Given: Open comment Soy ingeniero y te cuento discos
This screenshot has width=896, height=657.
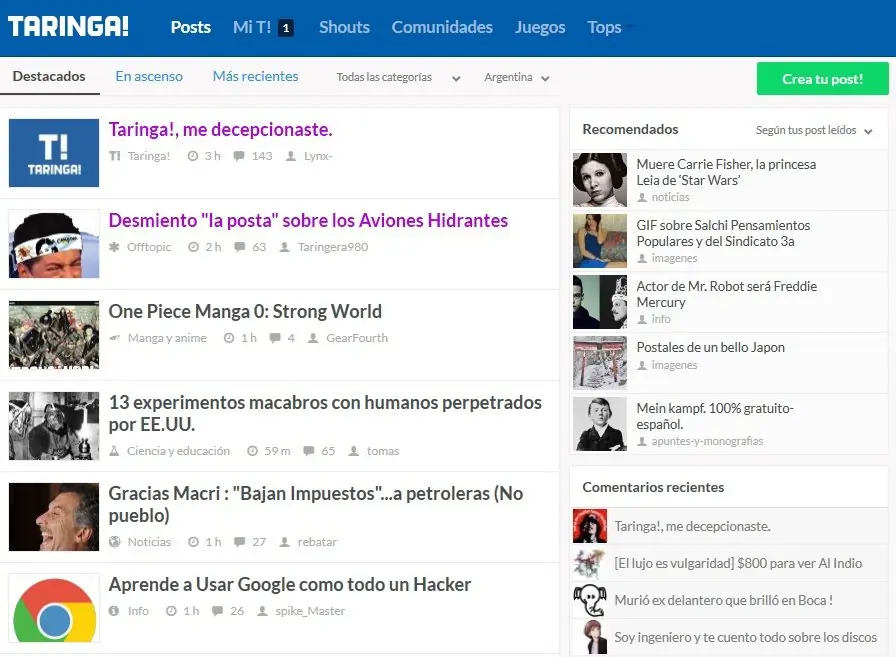Looking at the screenshot, I should 745,638.
